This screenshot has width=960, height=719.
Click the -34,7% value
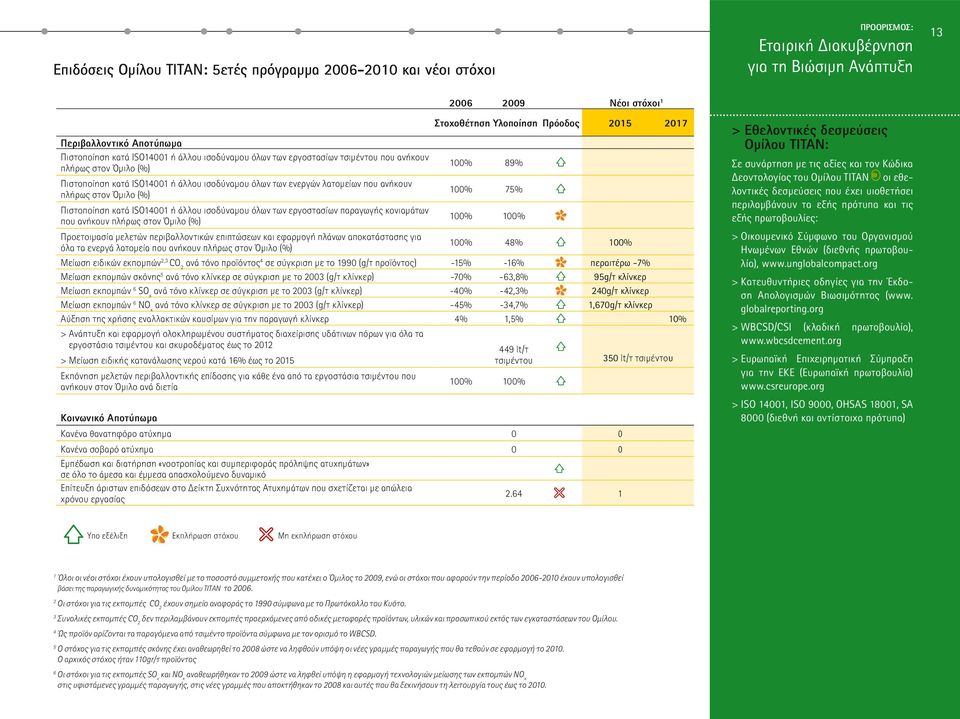point(513,305)
